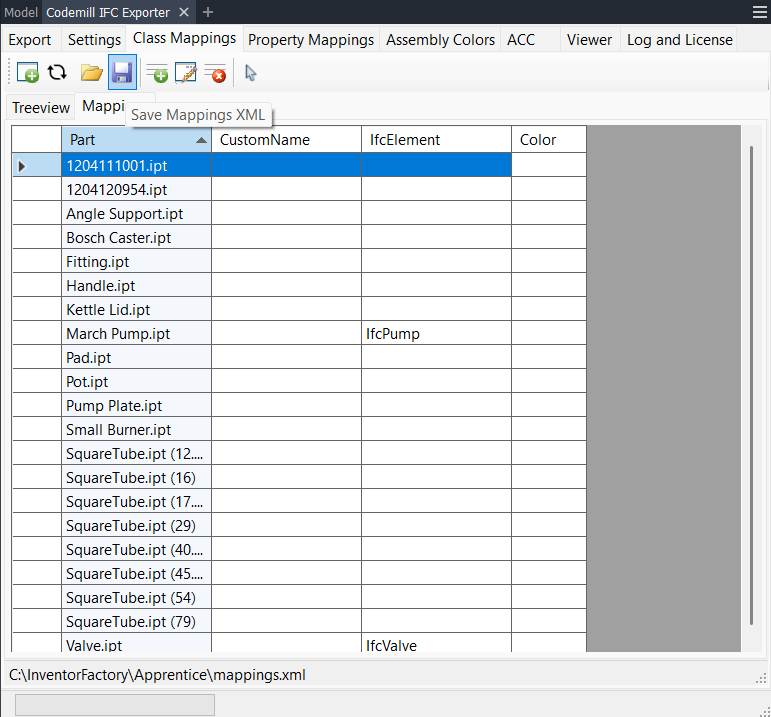This screenshot has width=771, height=717.
Task: Open mappings file with folder icon
Action: tap(91, 73)
